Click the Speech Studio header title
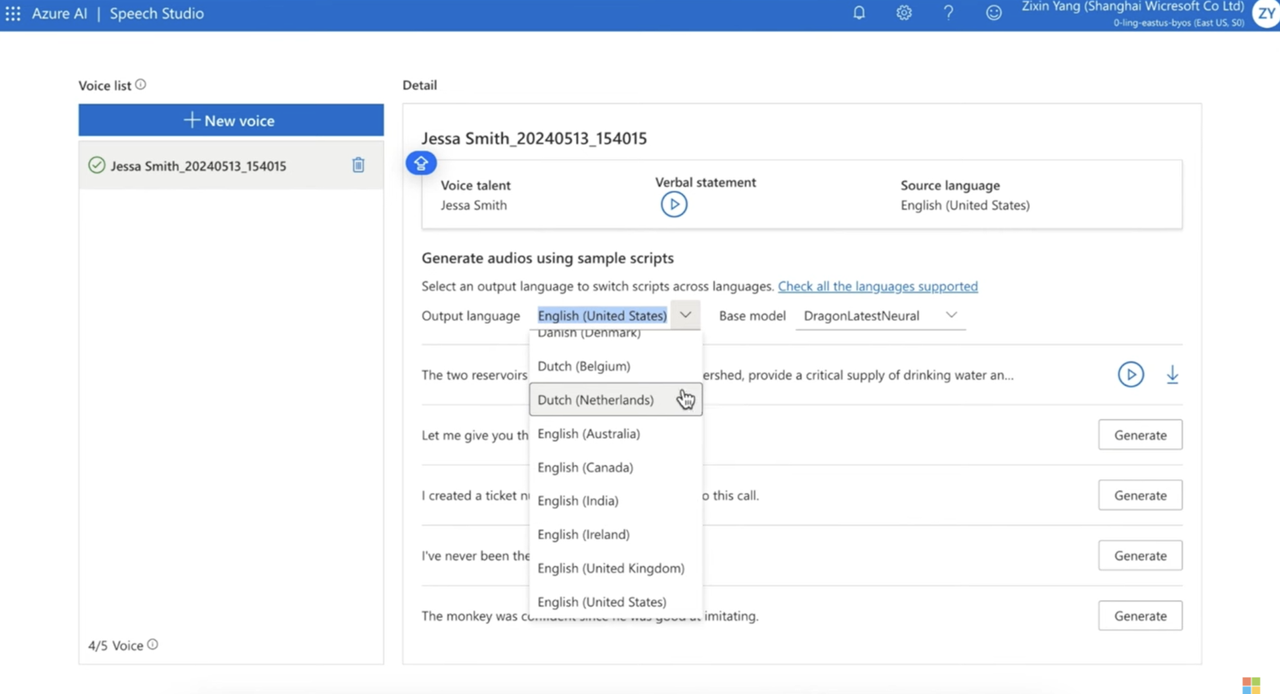 (157, 14)
